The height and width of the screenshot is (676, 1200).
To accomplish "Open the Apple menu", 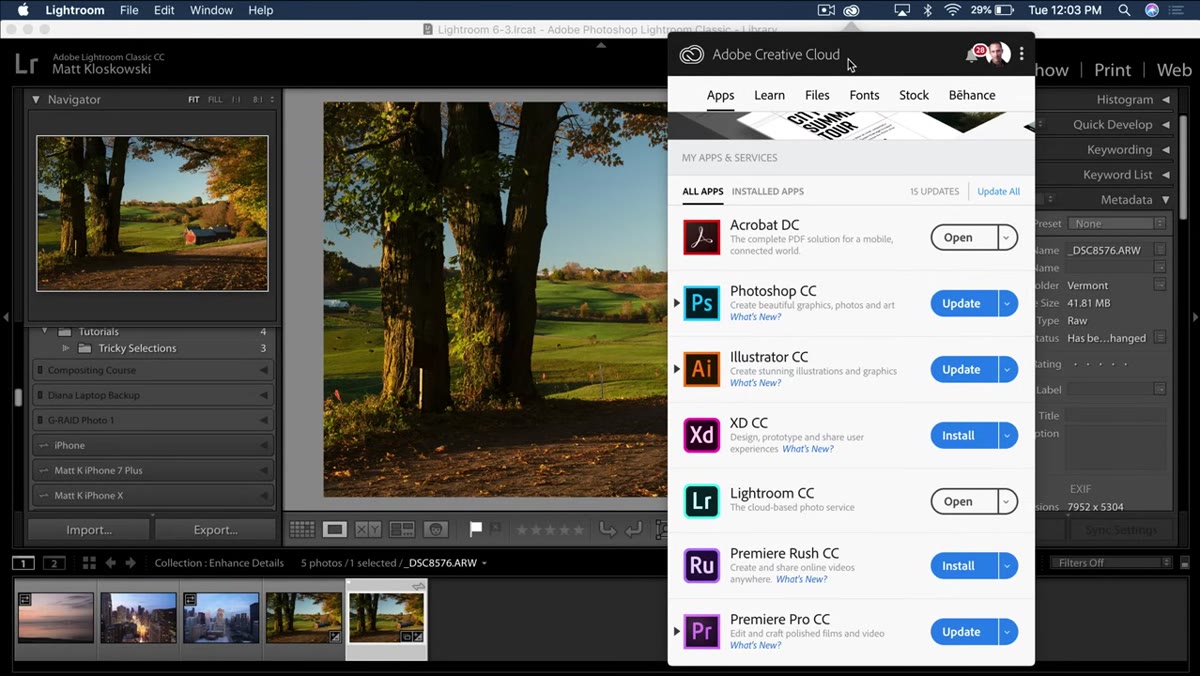I will coord(23,10).
